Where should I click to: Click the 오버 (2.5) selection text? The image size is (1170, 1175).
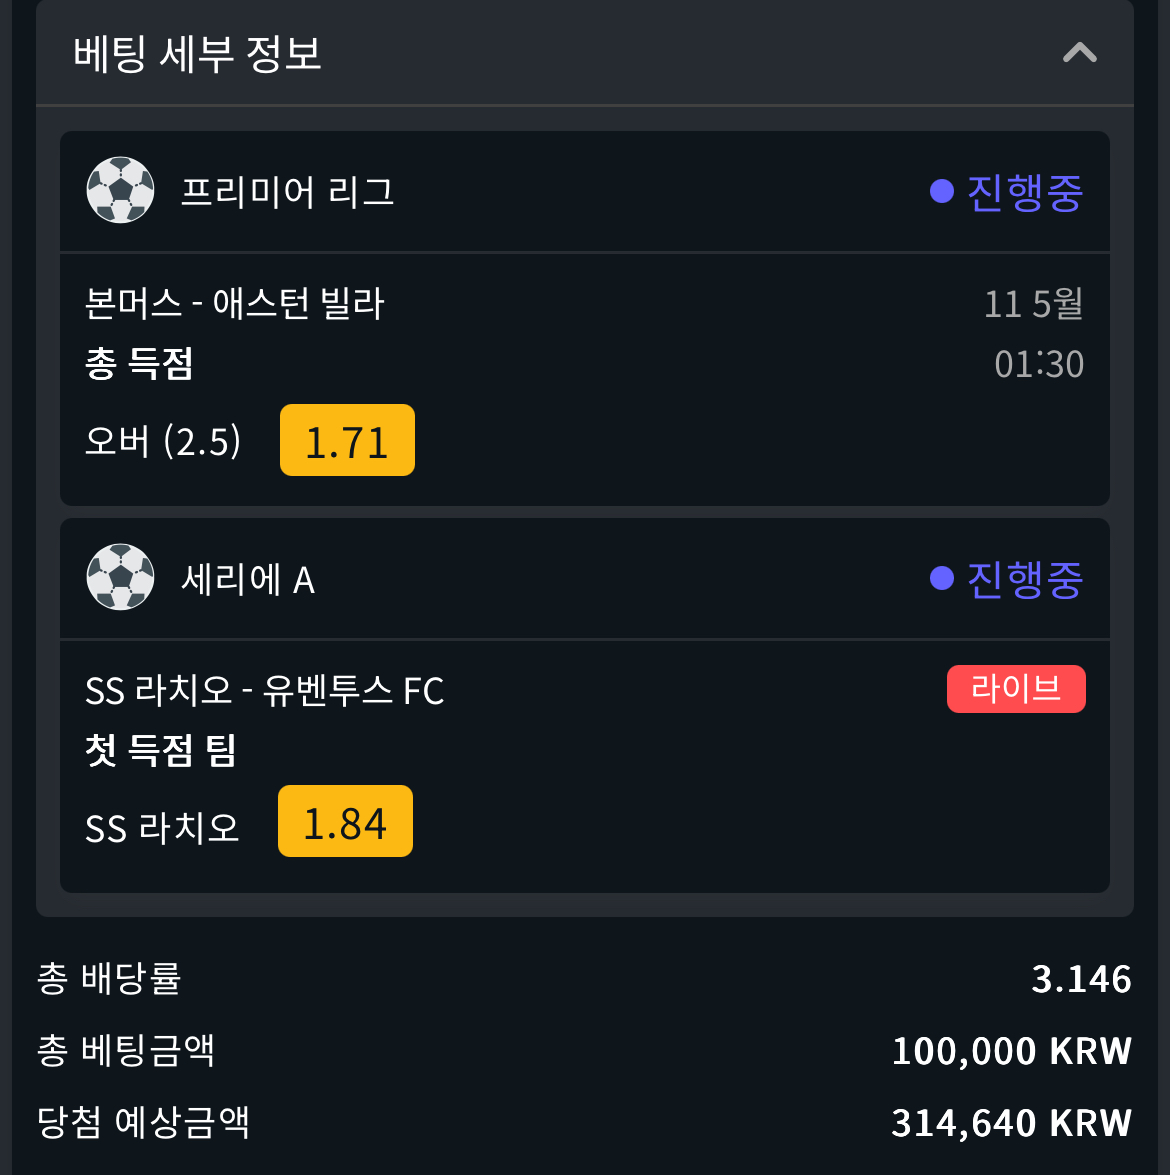[x=163, y=441]
